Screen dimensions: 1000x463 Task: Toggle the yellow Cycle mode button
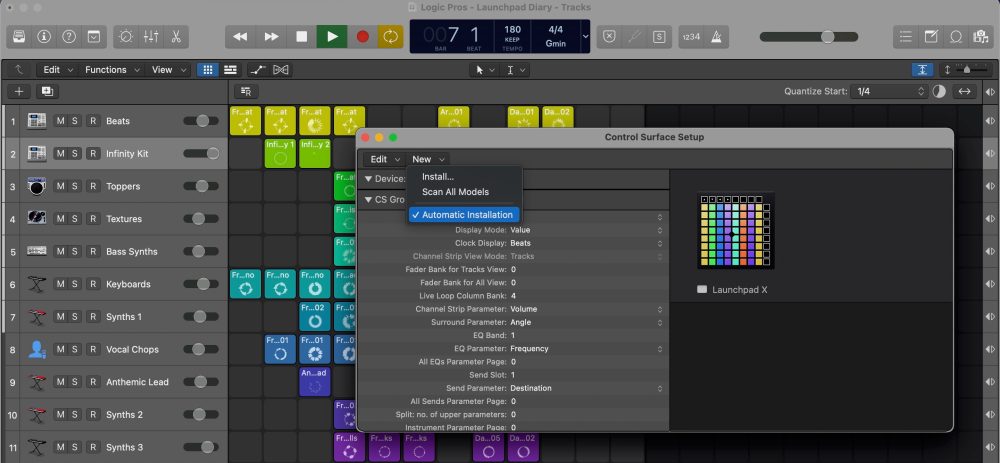click(x=390, y=37)
